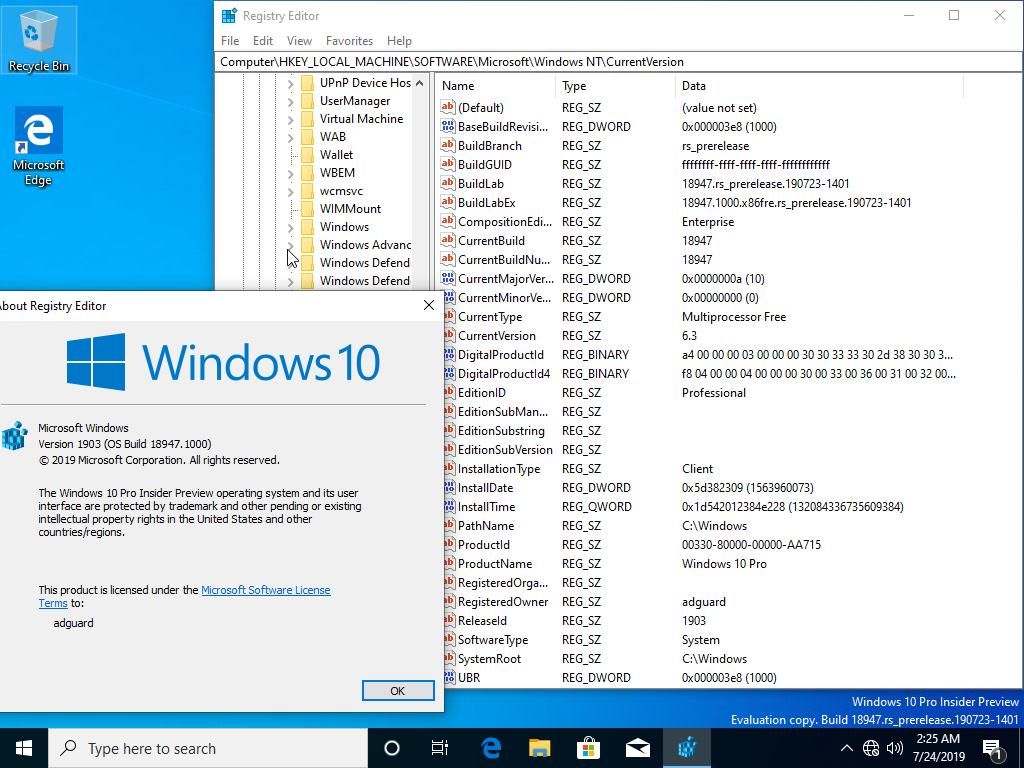The image size is (1024, 768).
Task: Expand the UPnP Device Host node
Action: click(x=291, y=83)
